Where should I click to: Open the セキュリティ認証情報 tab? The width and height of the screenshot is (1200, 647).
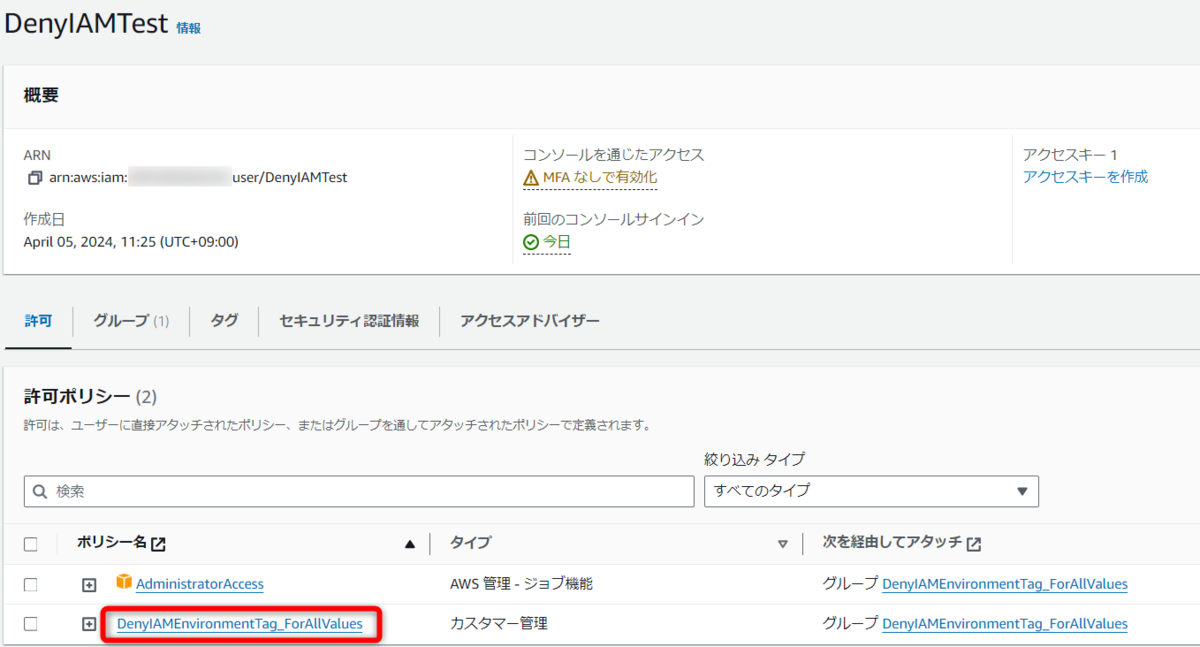(349, 321)
